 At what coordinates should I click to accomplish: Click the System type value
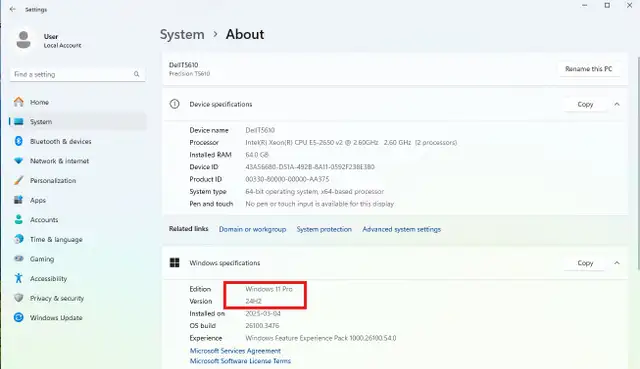coord(315,191)
